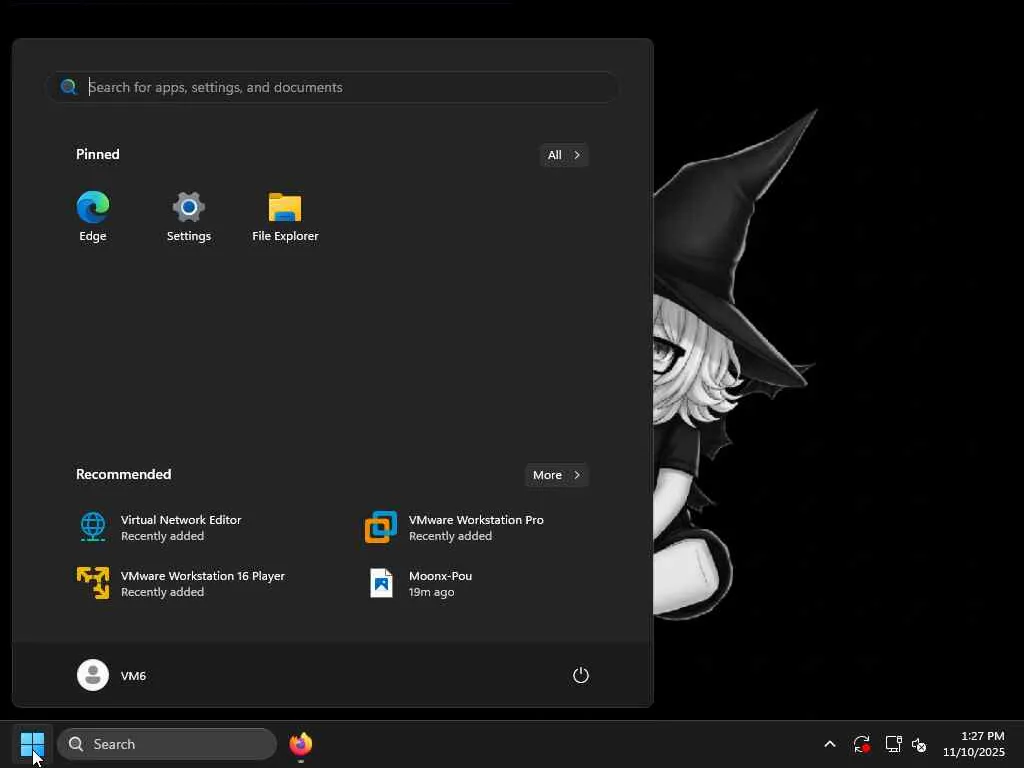This screenshot has width=1024, height=768.
Task: Launch VMware Workstation Pro from Recommended
Action: [455, 528]
